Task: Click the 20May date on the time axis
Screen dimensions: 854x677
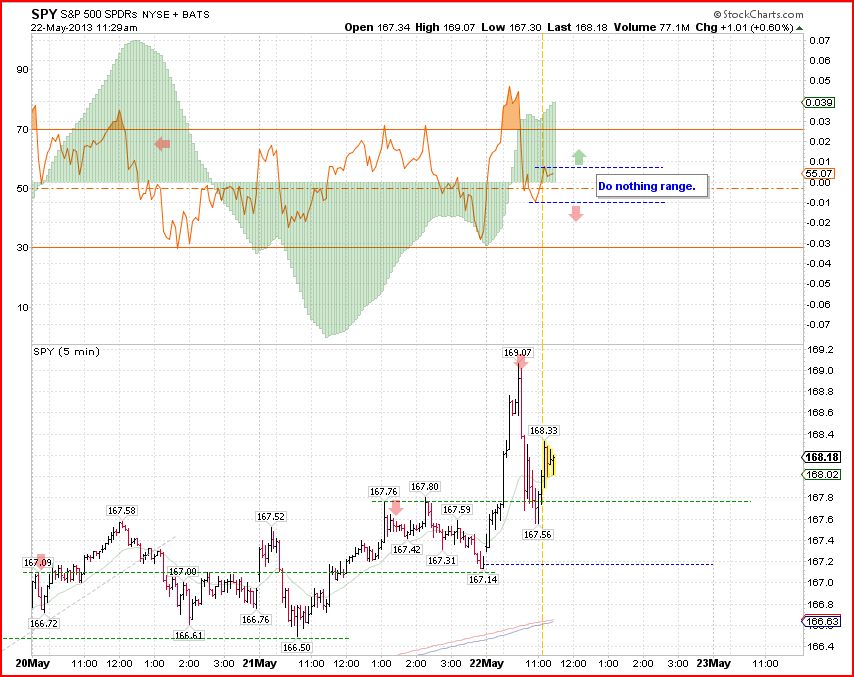Action: 33,663
